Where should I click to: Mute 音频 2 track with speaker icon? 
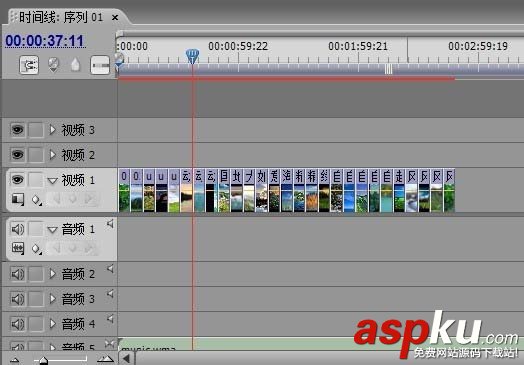tap(17, 274)
